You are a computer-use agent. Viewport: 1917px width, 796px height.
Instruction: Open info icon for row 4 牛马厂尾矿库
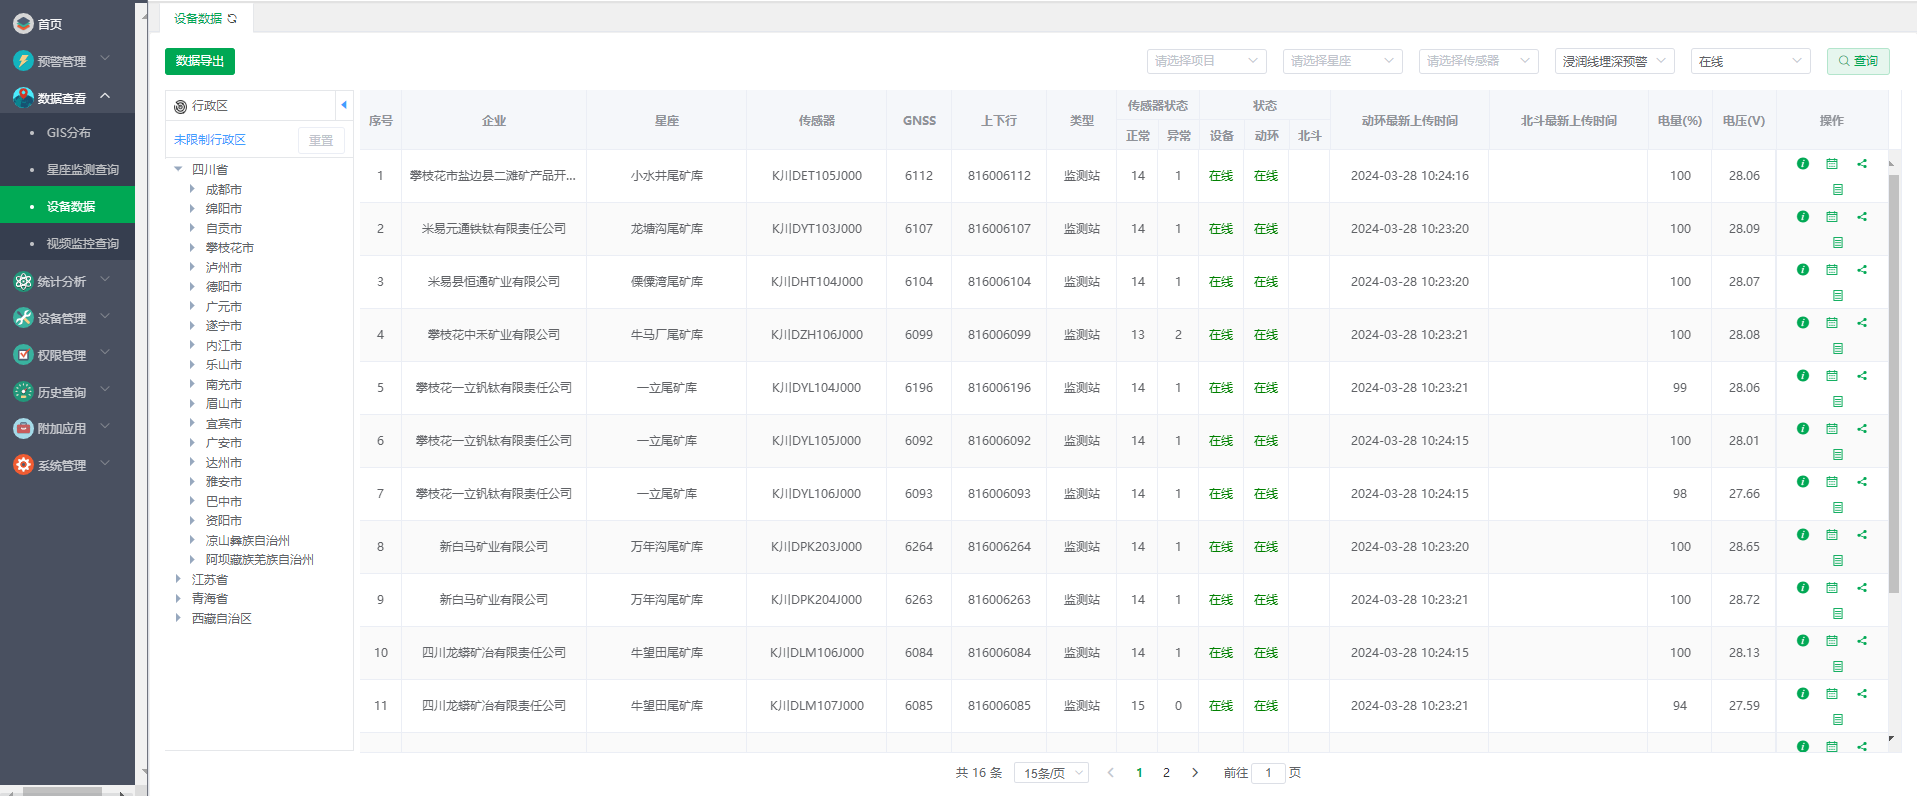(x=1802, y=322)
